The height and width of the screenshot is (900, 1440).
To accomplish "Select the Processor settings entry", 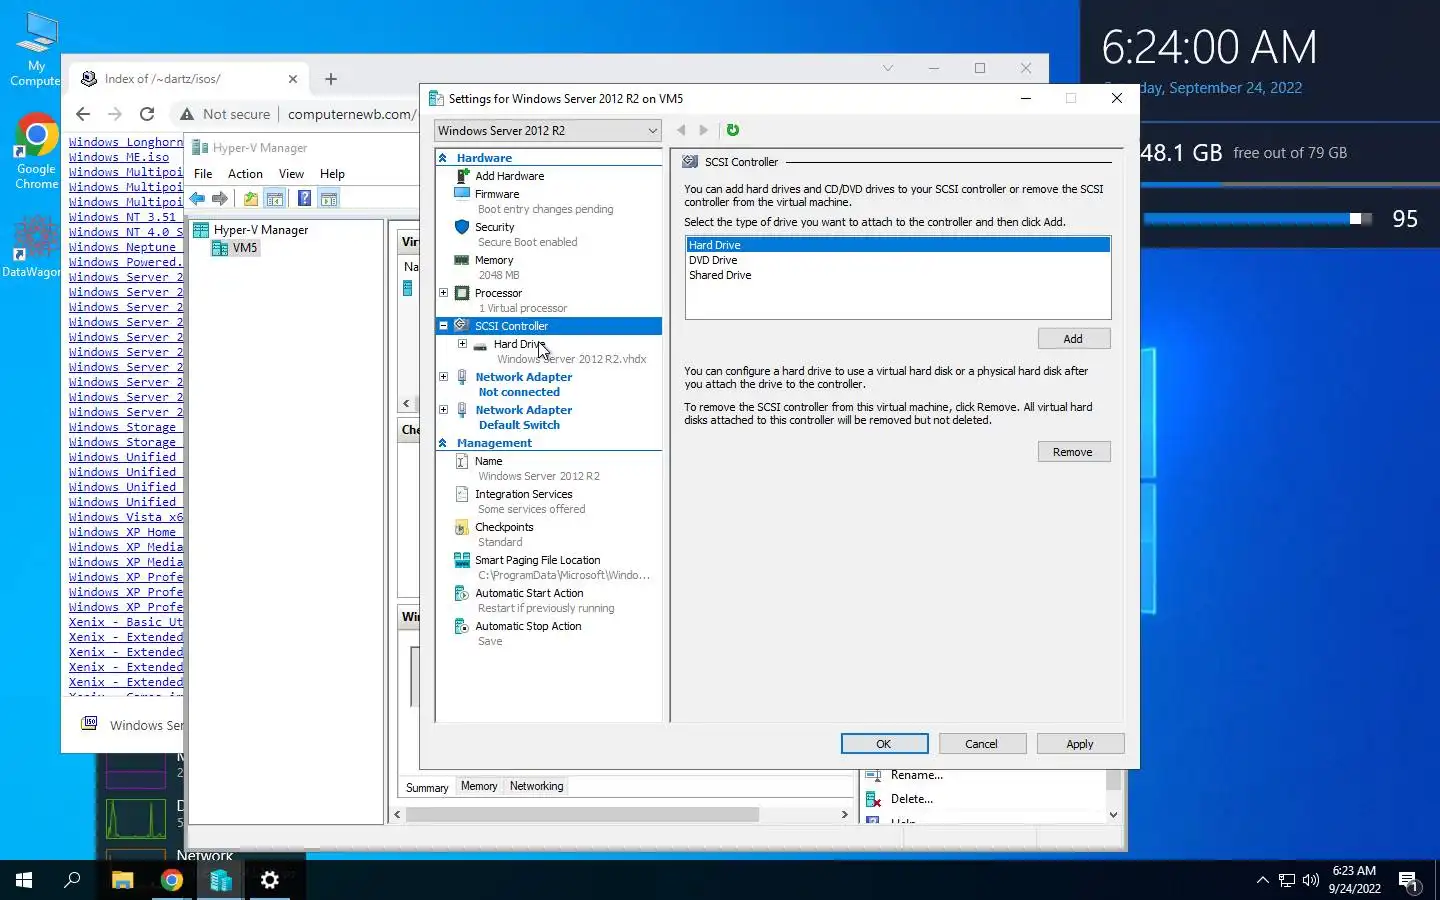I will click(498, 293).
